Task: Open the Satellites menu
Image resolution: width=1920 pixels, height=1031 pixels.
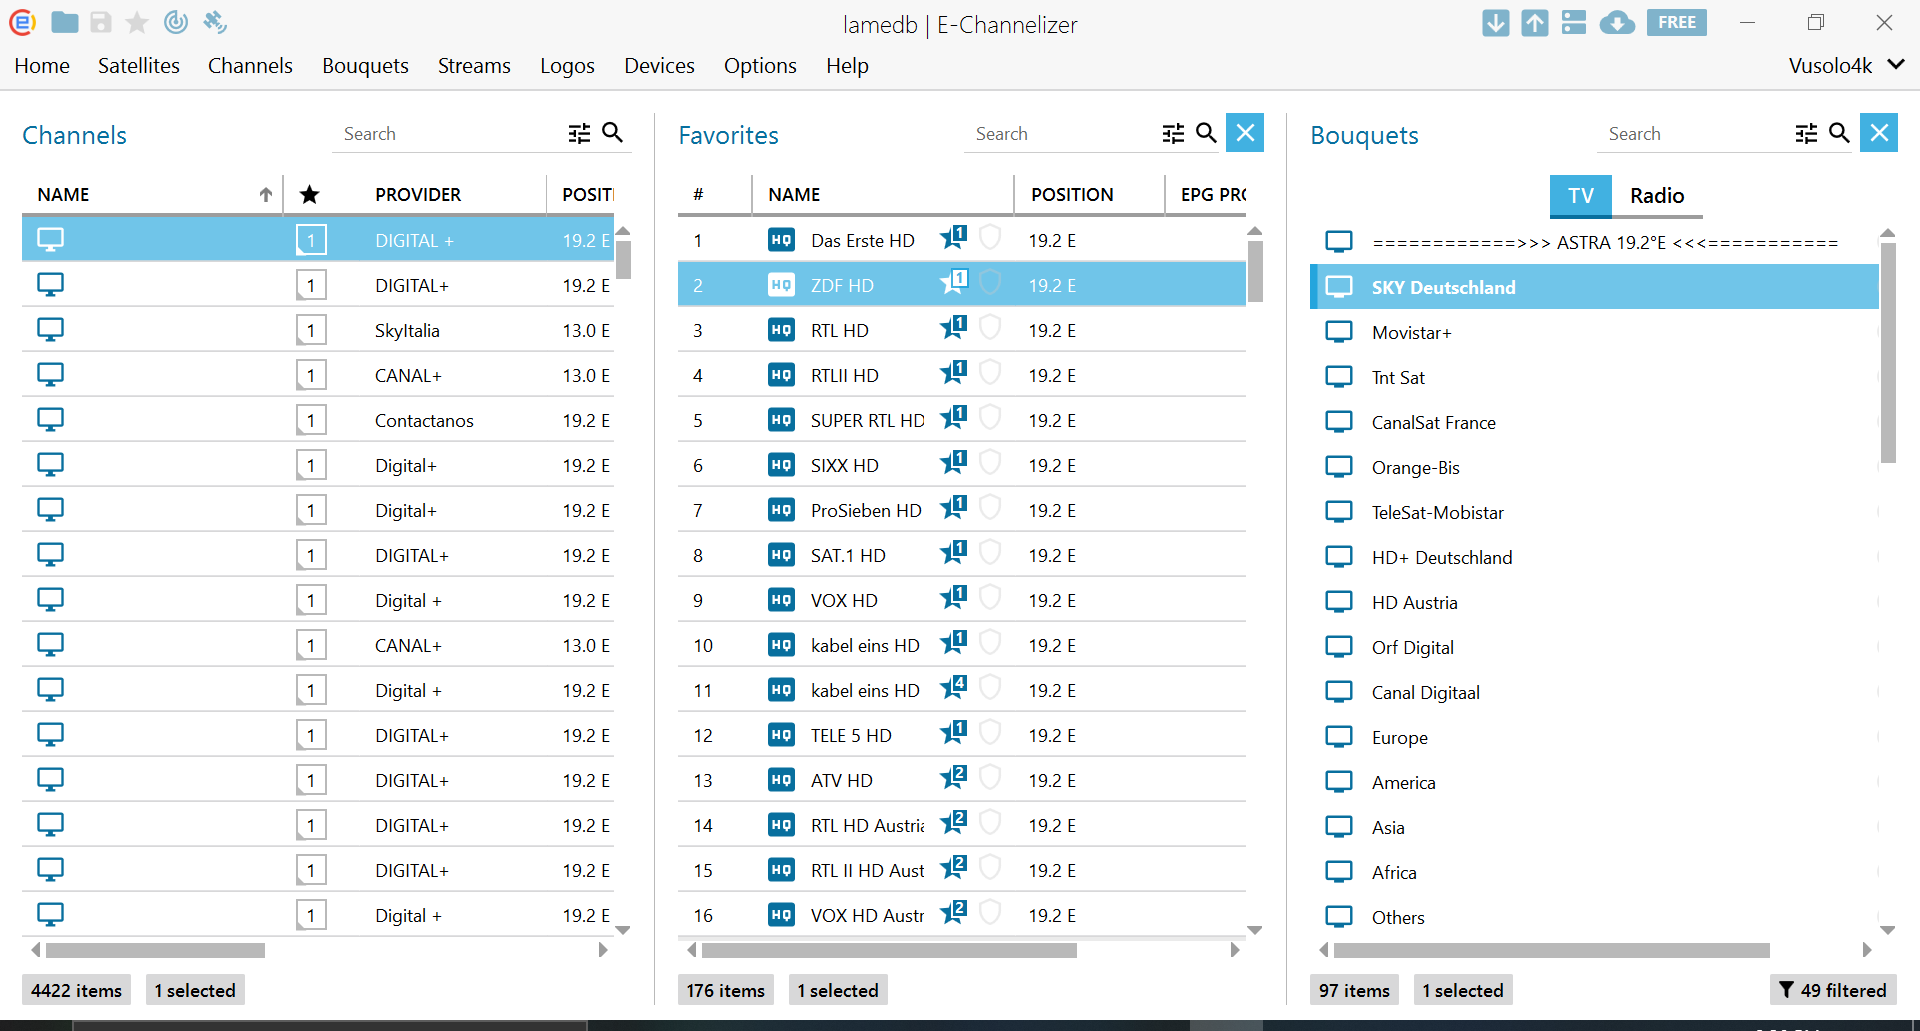Action: (139, 65)
